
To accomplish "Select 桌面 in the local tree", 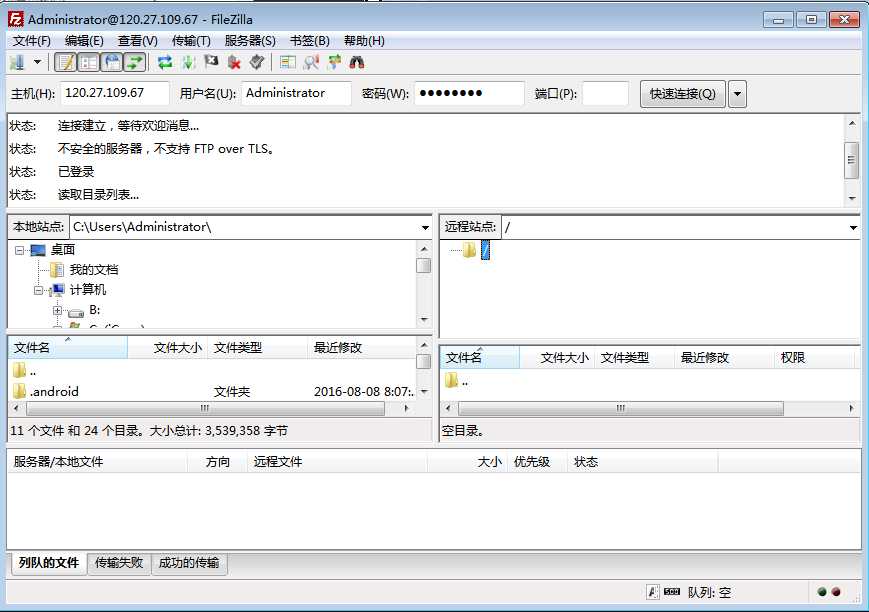I will tap(63, 250).
